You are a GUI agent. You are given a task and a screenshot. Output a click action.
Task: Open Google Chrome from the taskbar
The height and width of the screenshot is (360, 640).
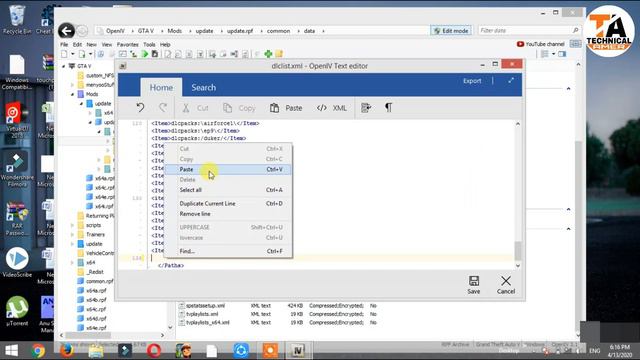click(x=38, y=351)
